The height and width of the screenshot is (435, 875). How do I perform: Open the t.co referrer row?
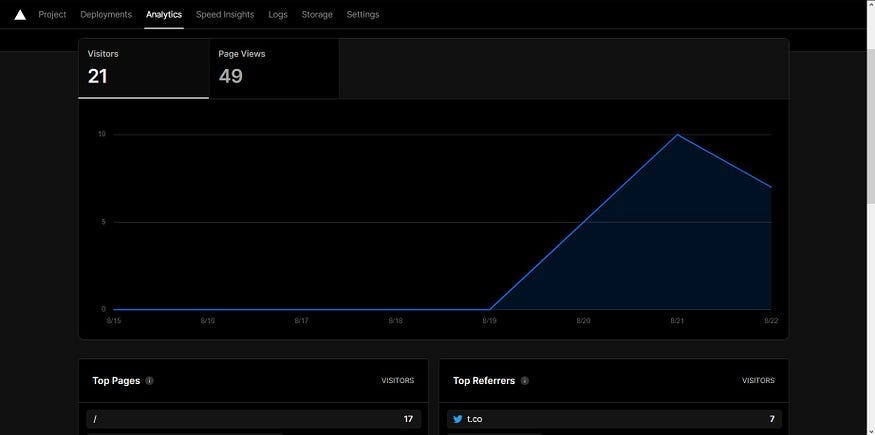point(614,419)
